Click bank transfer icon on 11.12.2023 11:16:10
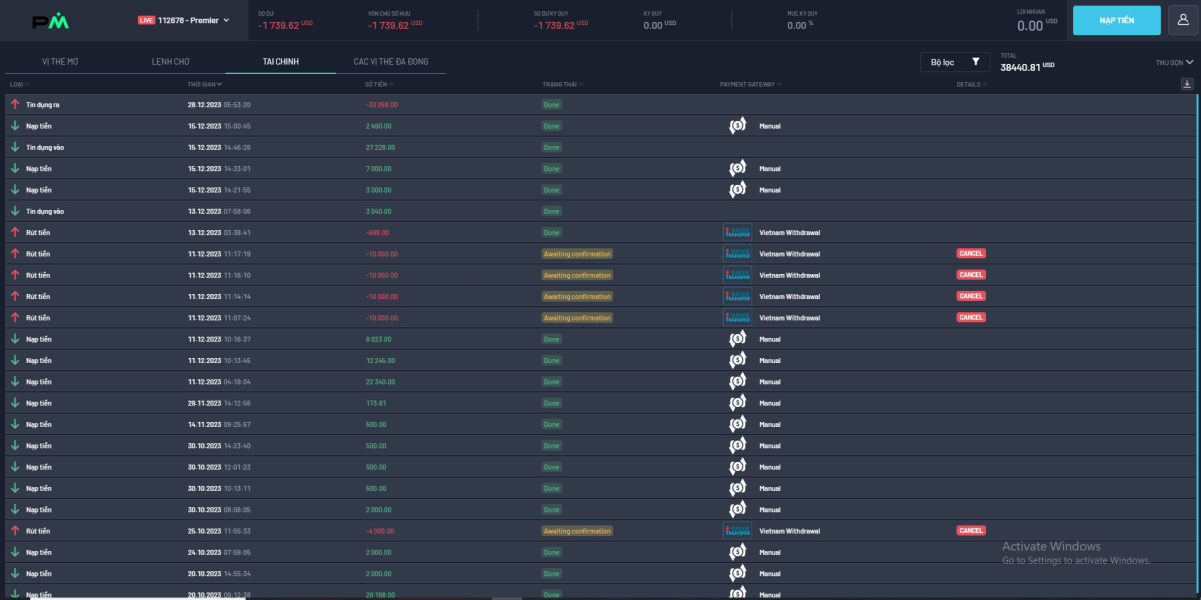This screenshot has height=600, width=1201. click(737, 275)
